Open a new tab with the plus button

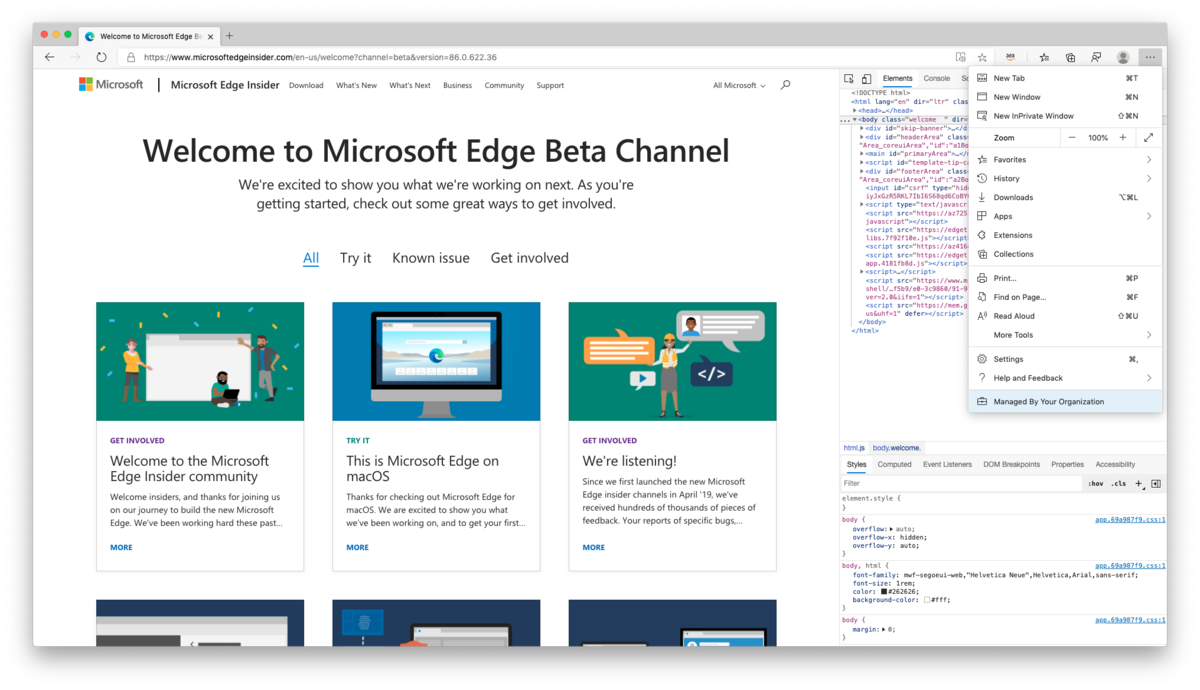click(x=229, y=36)
